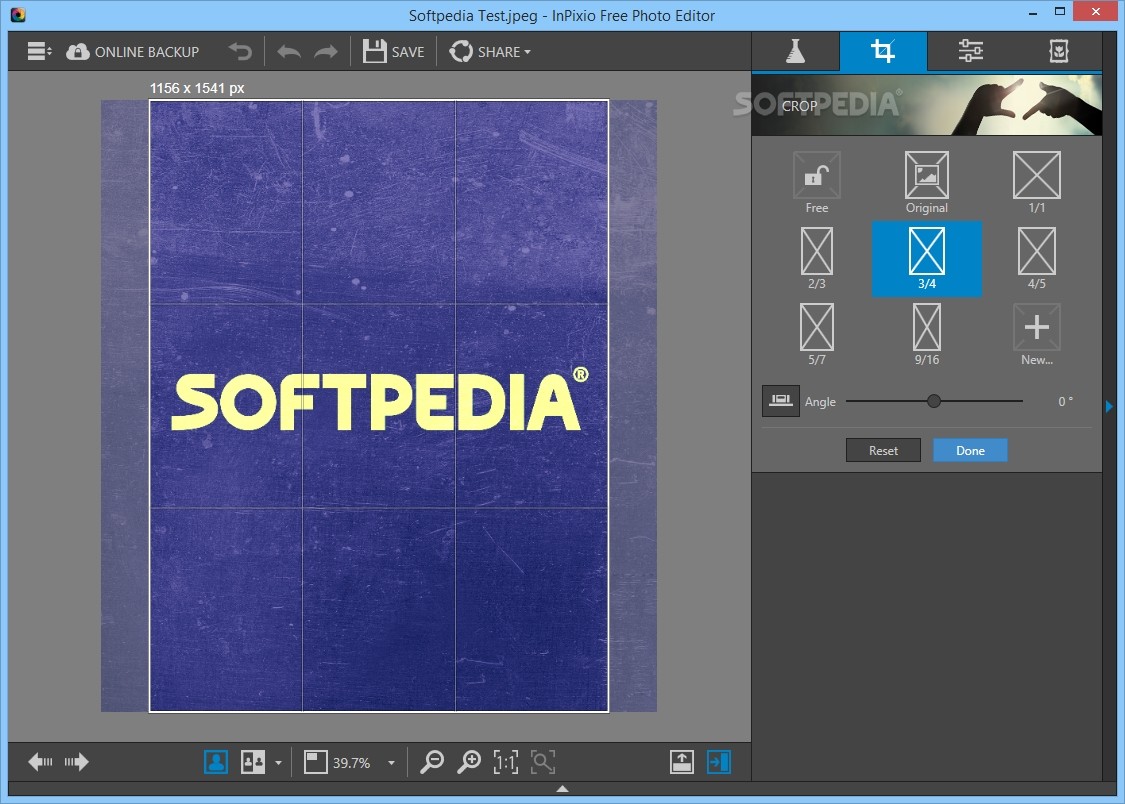Choose the Original crop ratio

926,182
